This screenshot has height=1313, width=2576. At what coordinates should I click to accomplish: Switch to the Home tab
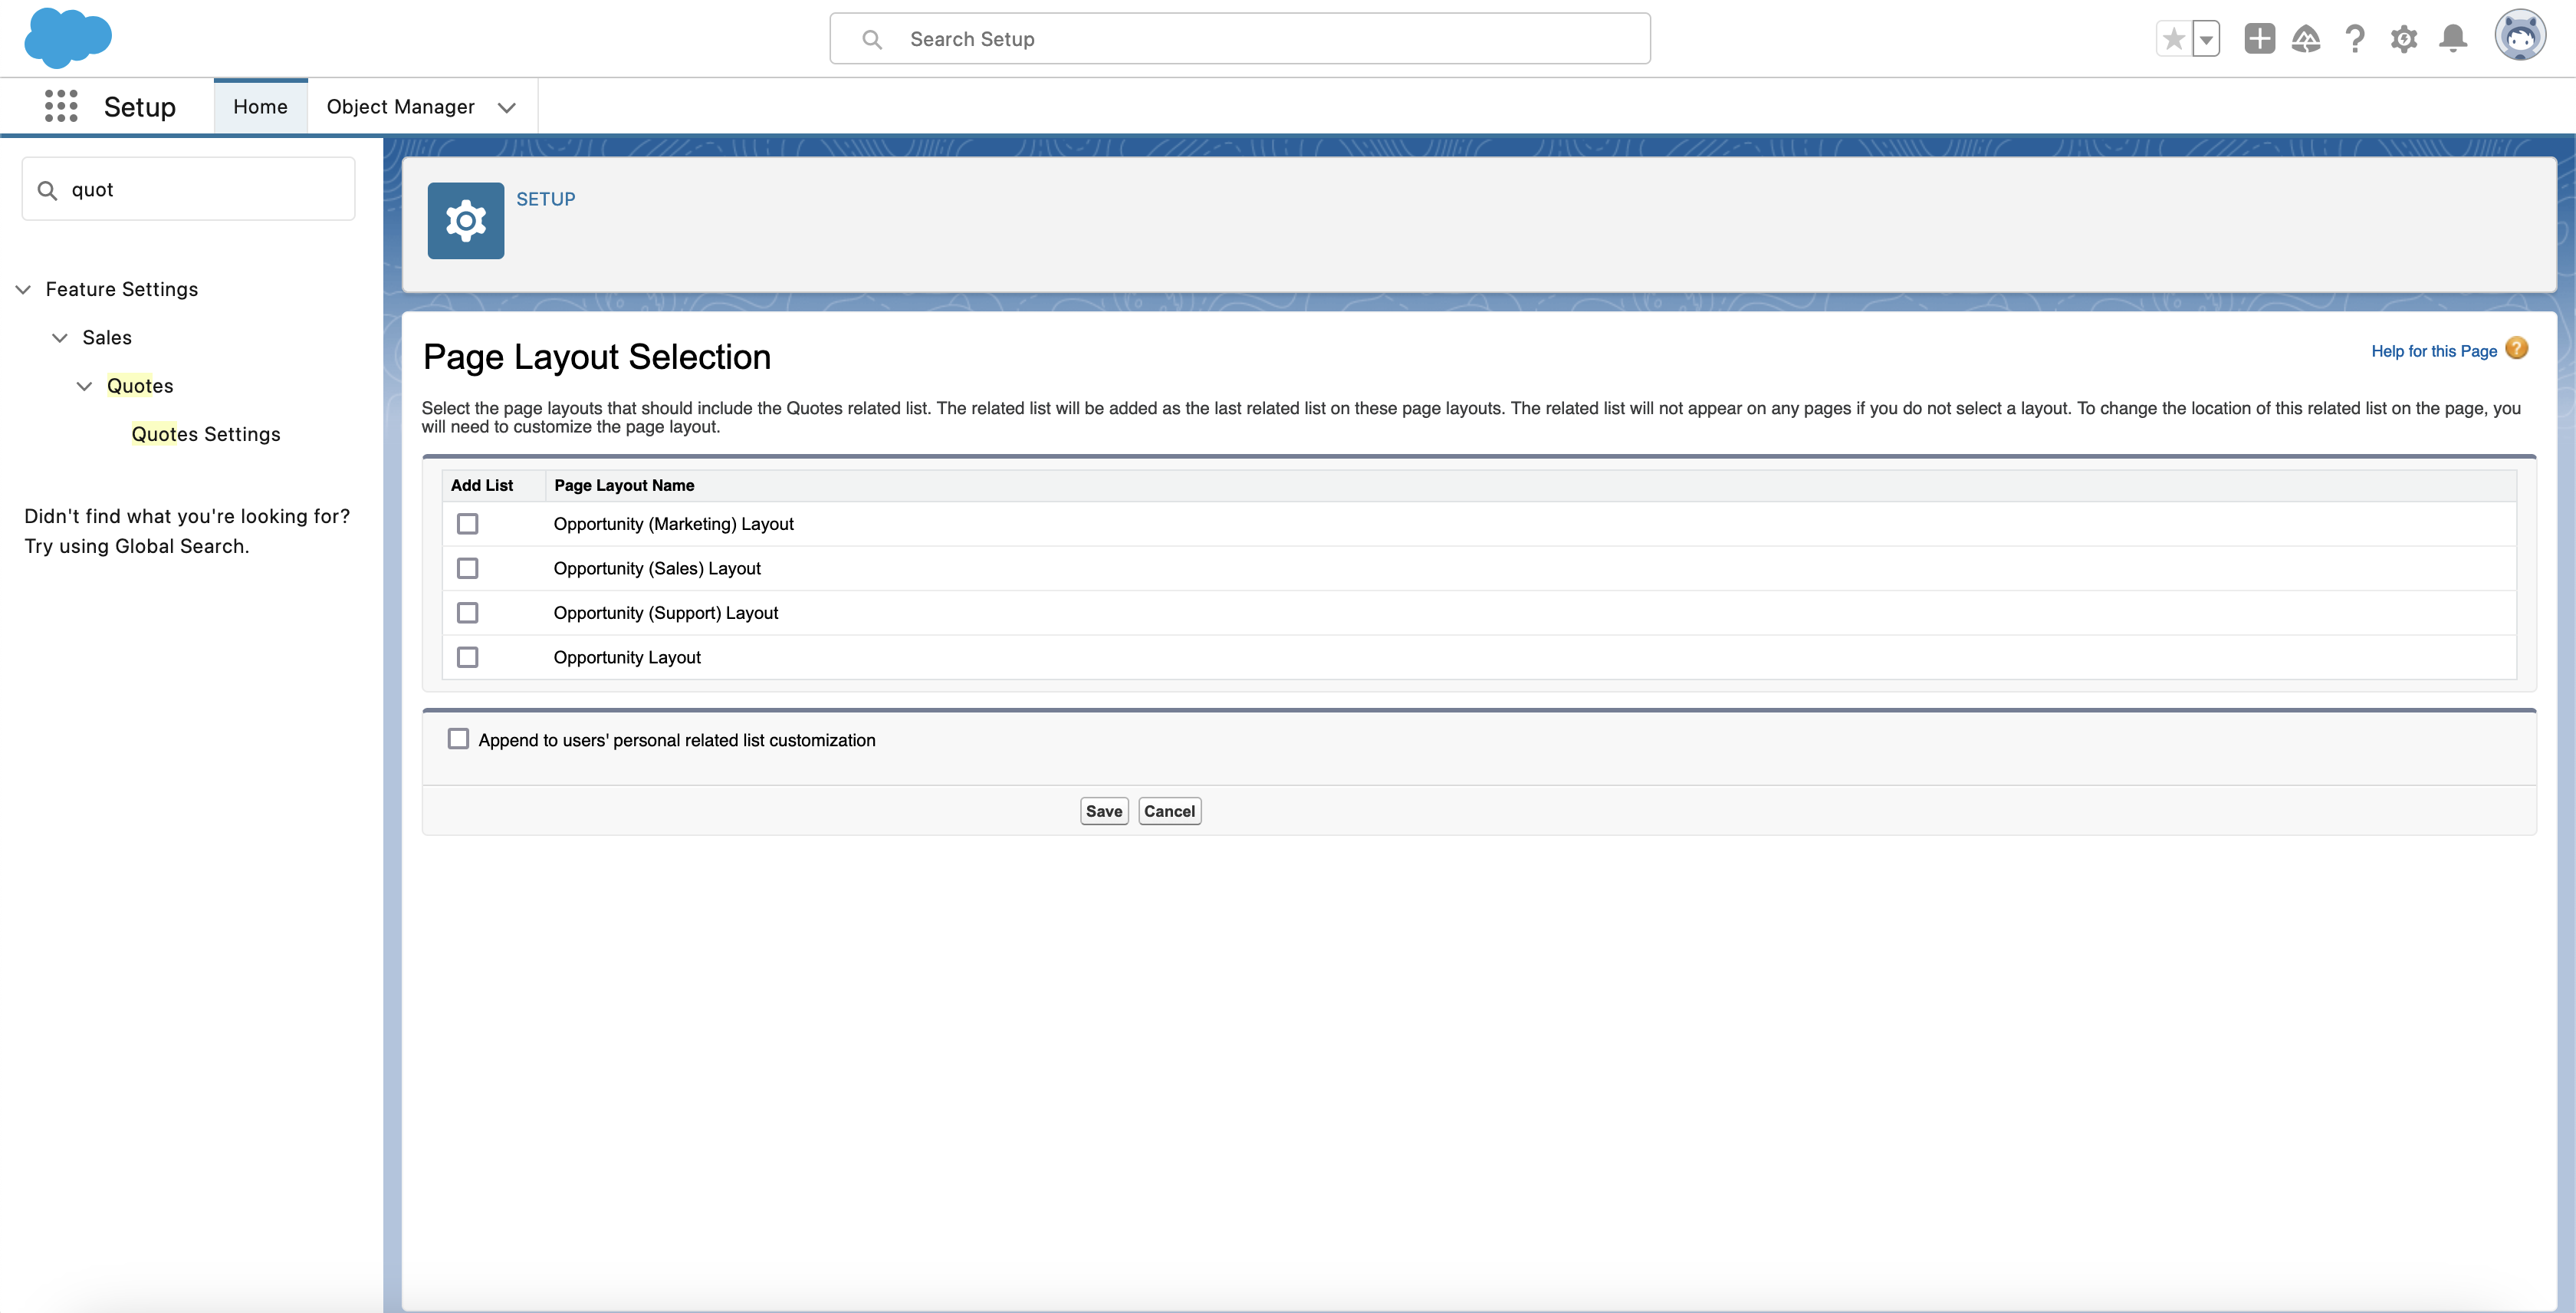(260, 107)
